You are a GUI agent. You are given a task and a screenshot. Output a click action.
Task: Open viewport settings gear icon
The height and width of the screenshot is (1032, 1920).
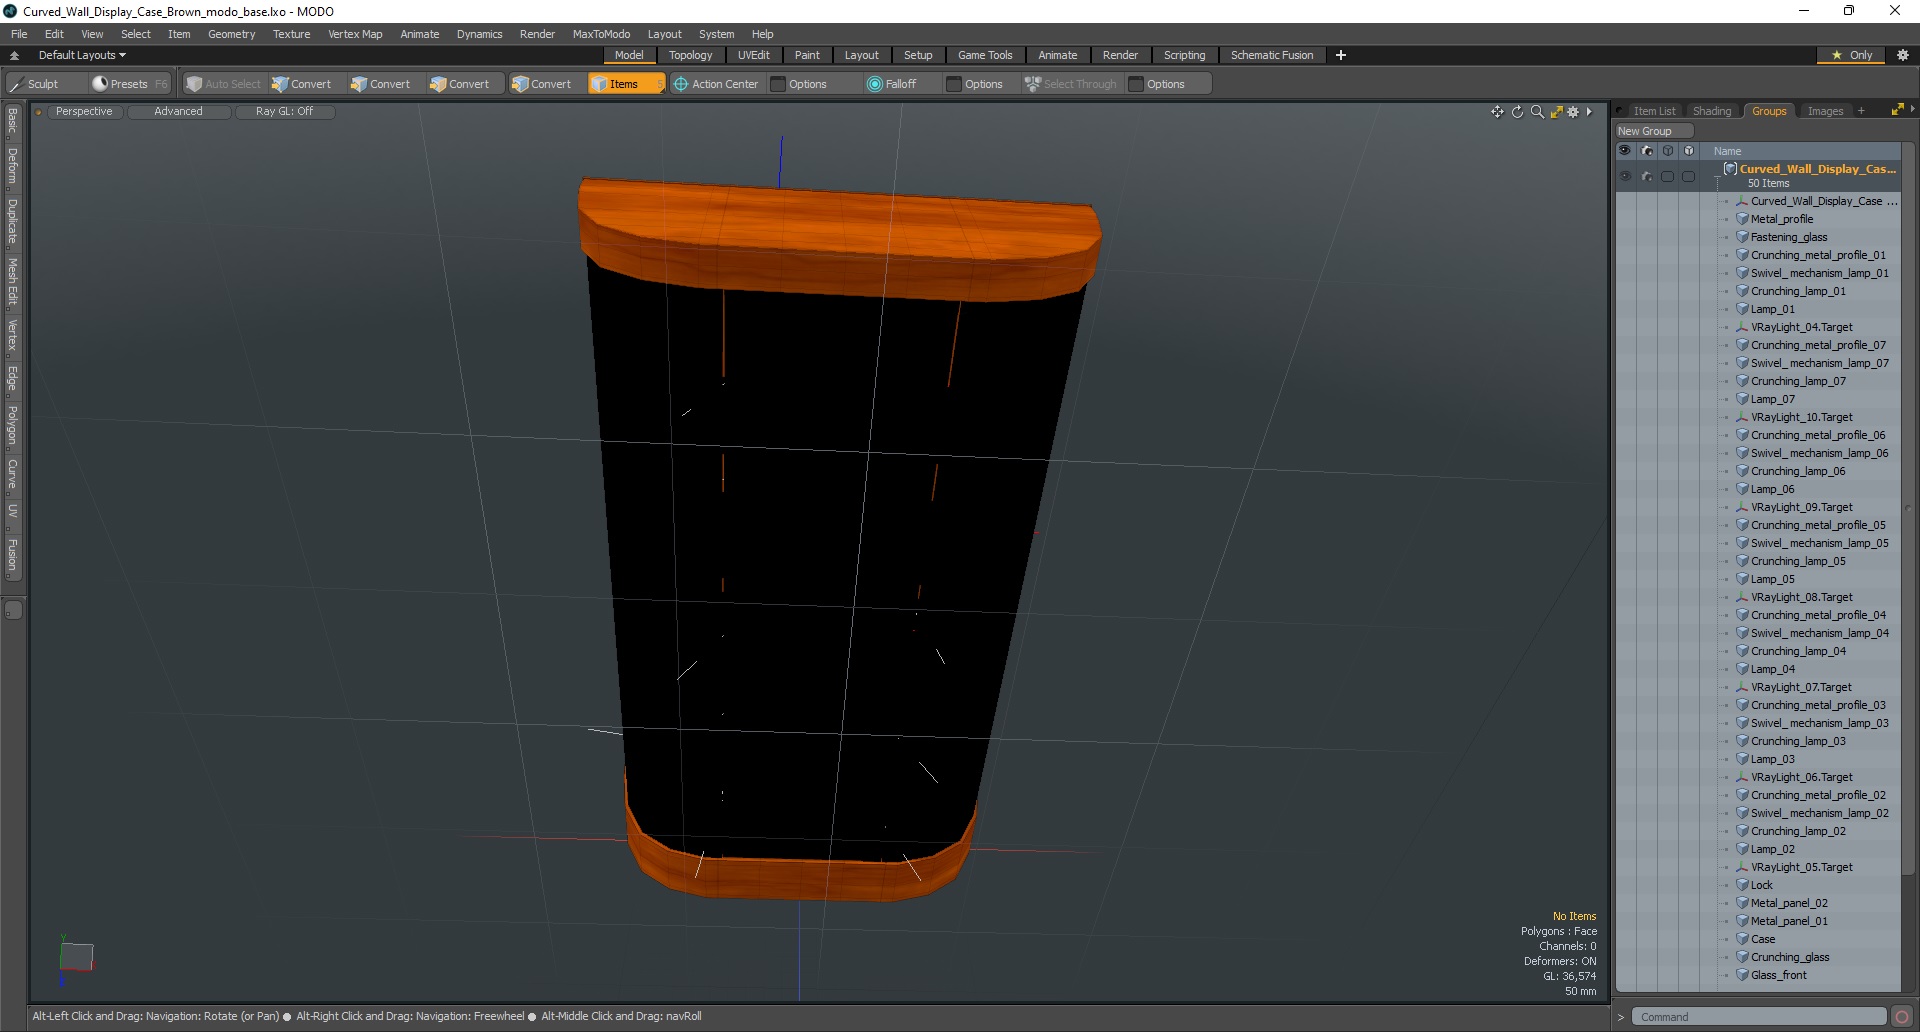1573,112
